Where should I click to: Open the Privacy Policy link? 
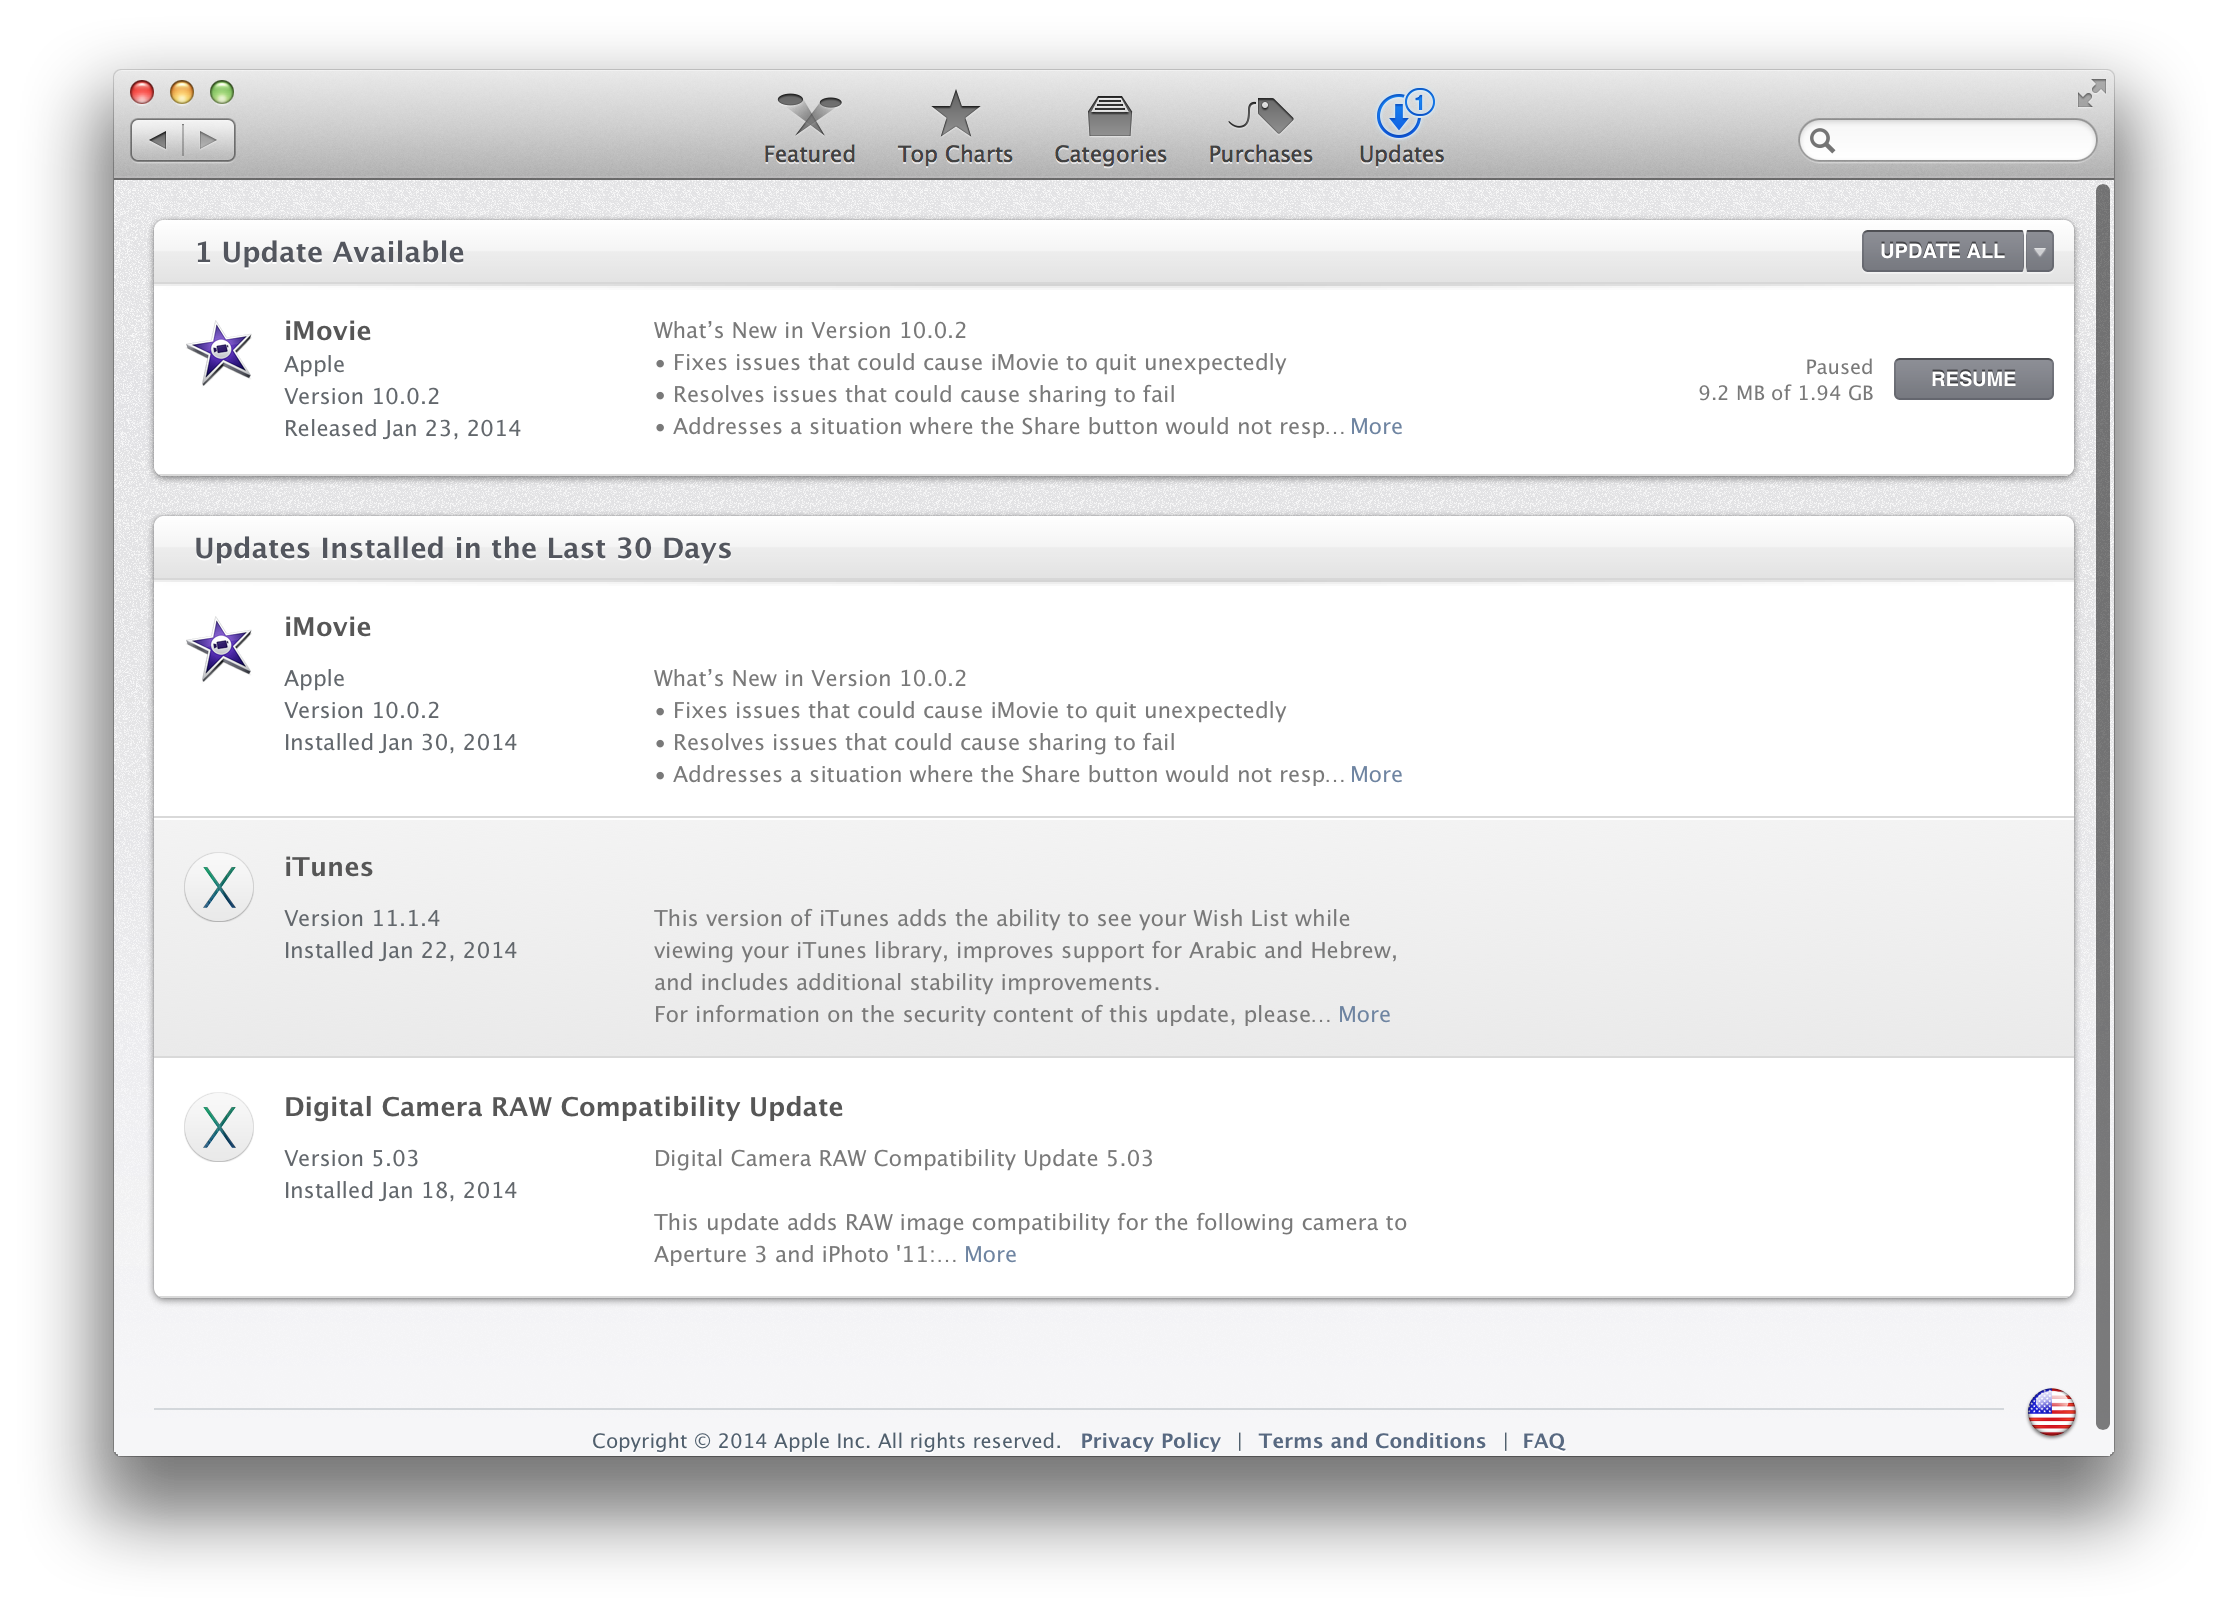click(1150, 1440)
